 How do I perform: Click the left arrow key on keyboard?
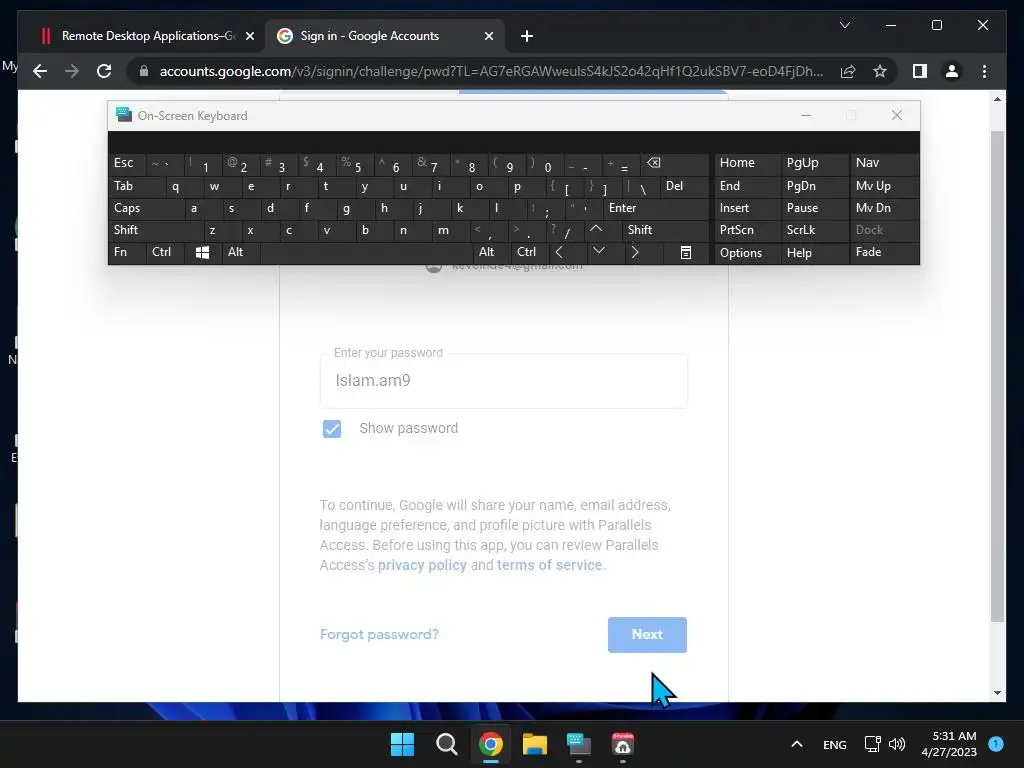[x=560, y=252]
